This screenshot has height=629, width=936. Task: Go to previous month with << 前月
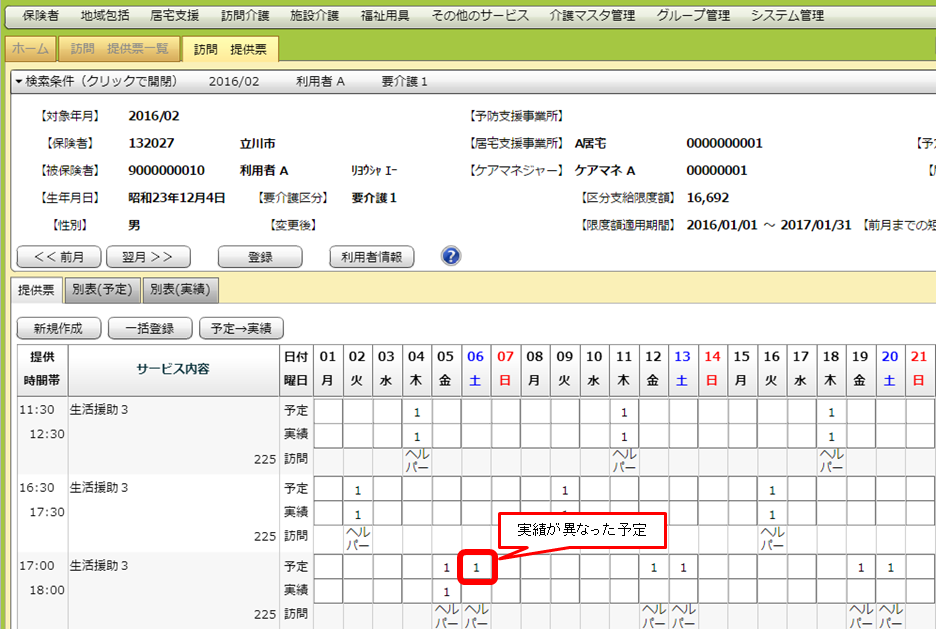pyautogui.click(x=59, y=257)
